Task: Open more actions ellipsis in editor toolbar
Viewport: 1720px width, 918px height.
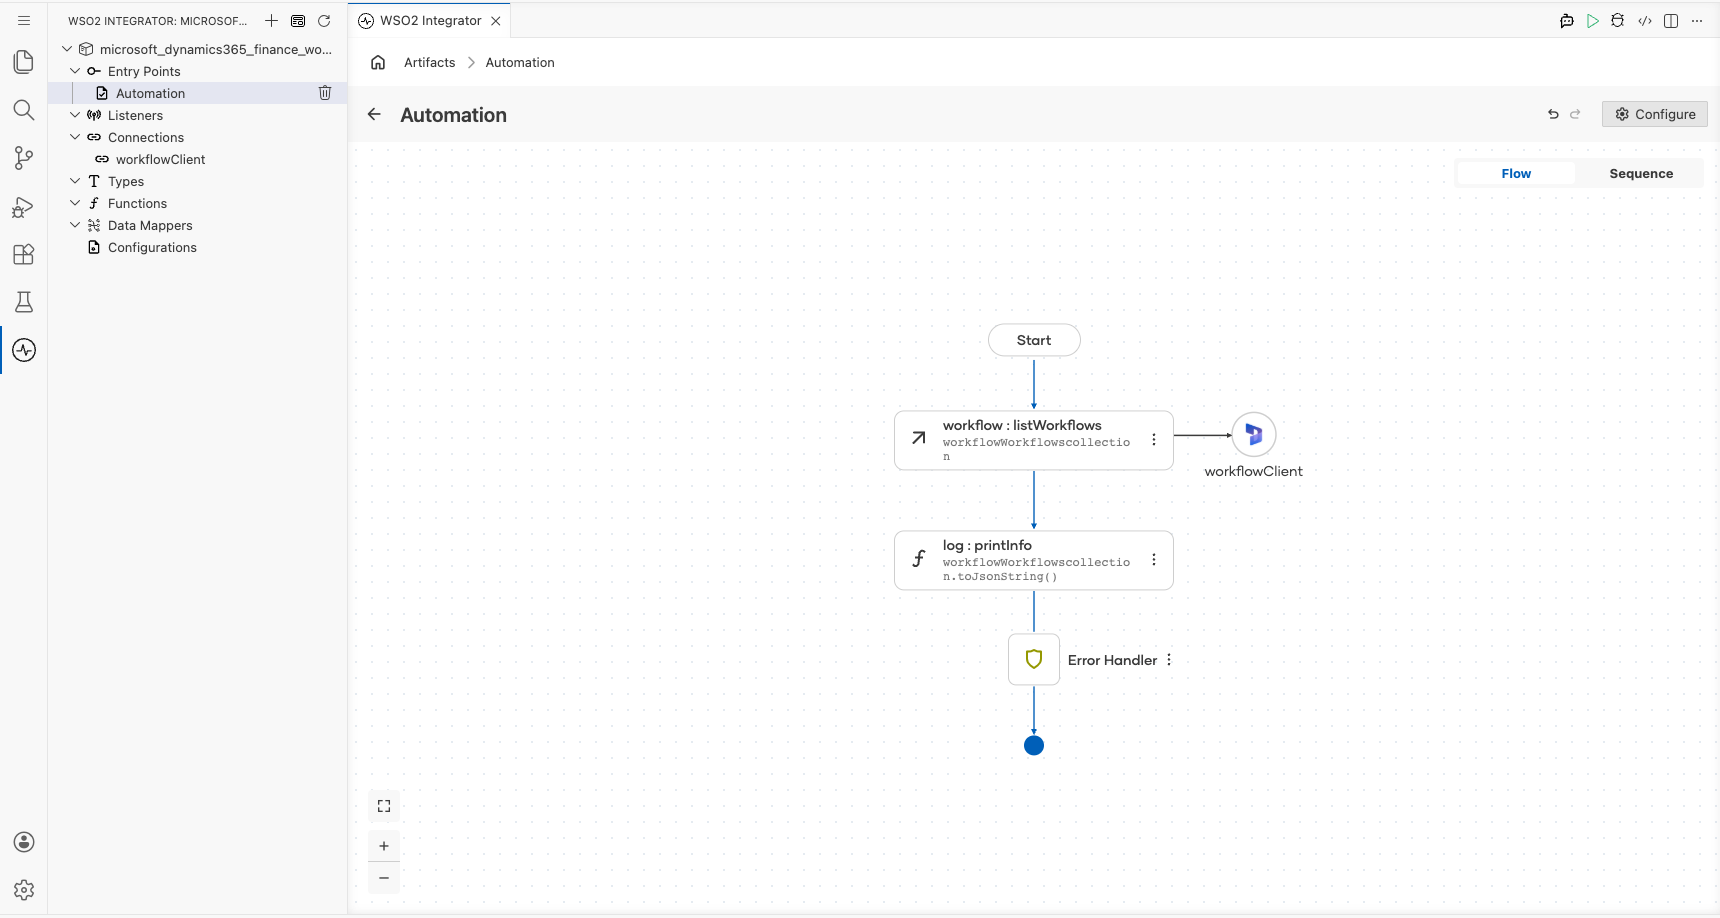Action: [x=1697, y=21]
